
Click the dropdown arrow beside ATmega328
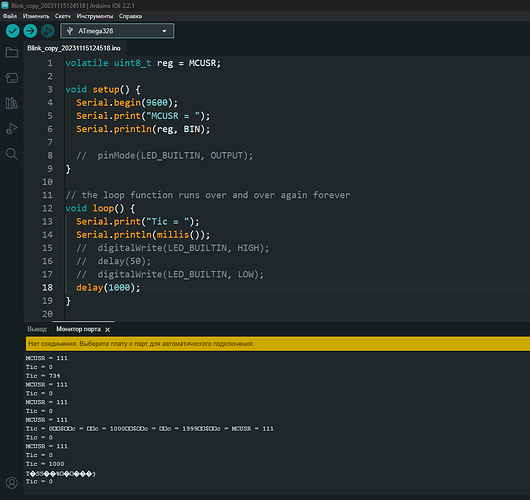coord(164,31)
